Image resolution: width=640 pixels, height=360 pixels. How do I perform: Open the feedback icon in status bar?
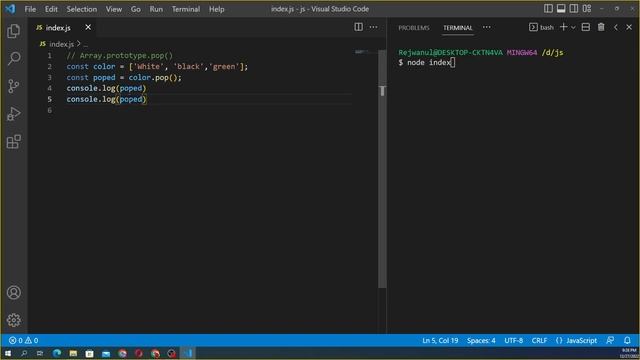(610, 340)
